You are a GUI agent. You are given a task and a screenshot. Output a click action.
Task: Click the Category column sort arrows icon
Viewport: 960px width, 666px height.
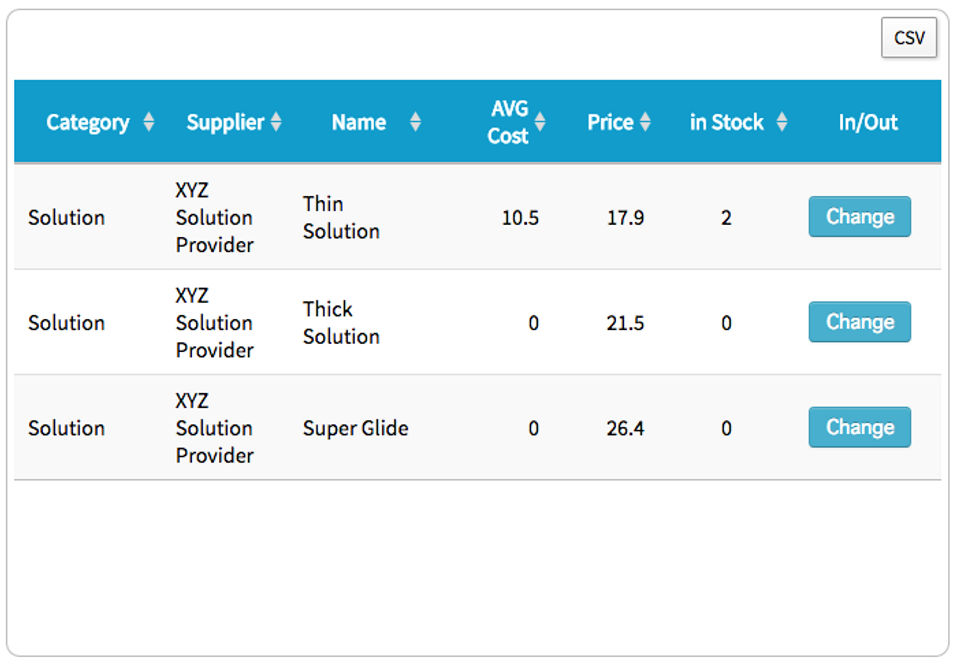(149, 122)
